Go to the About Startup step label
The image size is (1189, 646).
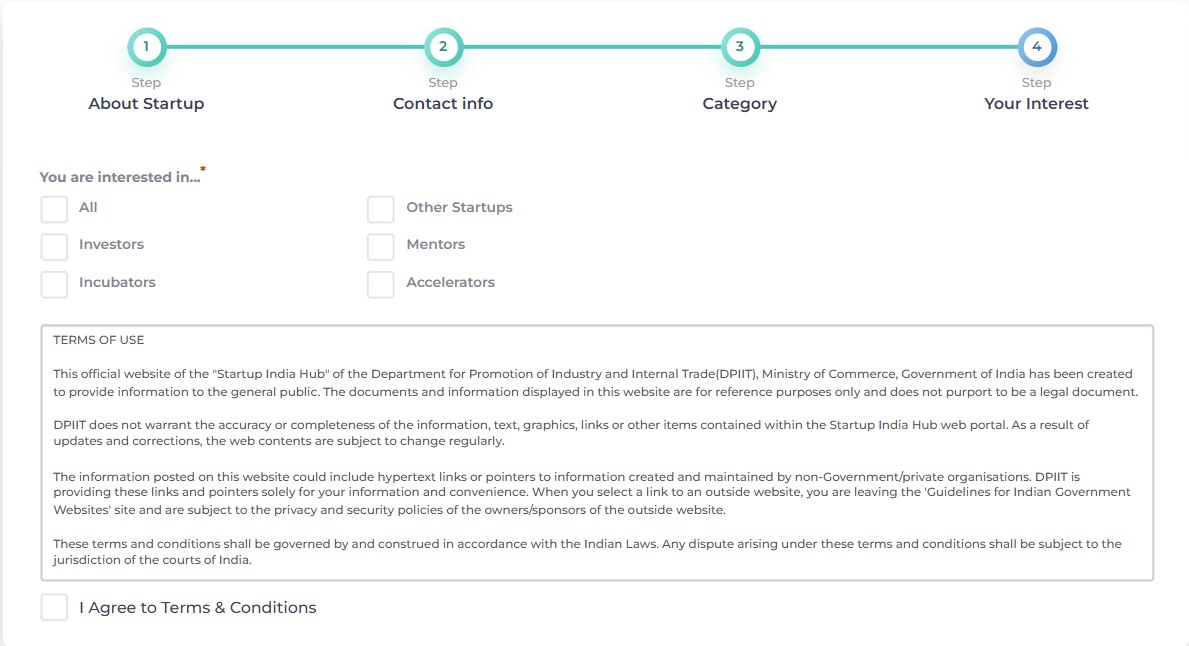[146, 103]
